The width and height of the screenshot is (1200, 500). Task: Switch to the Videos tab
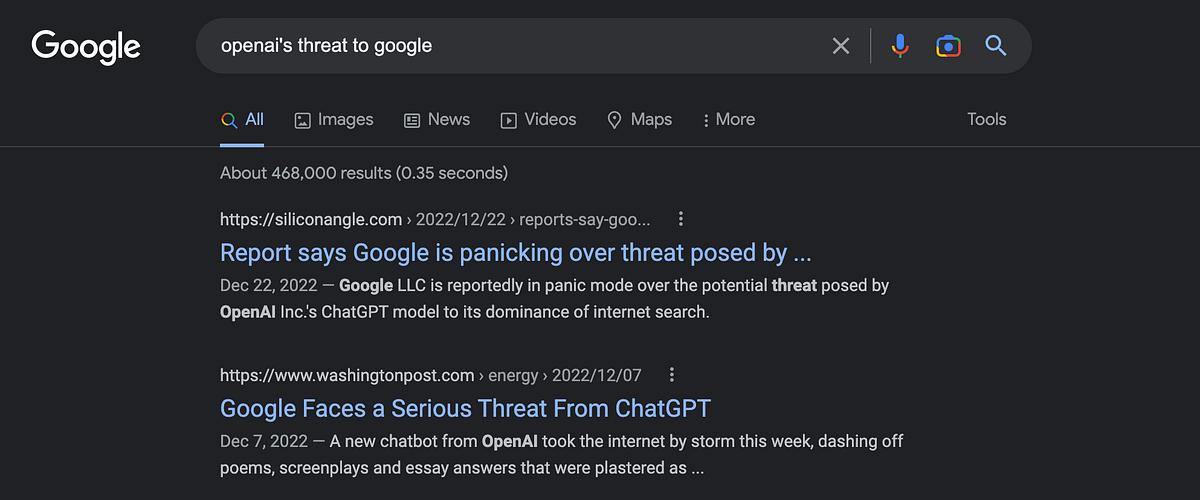click(538, 120)
